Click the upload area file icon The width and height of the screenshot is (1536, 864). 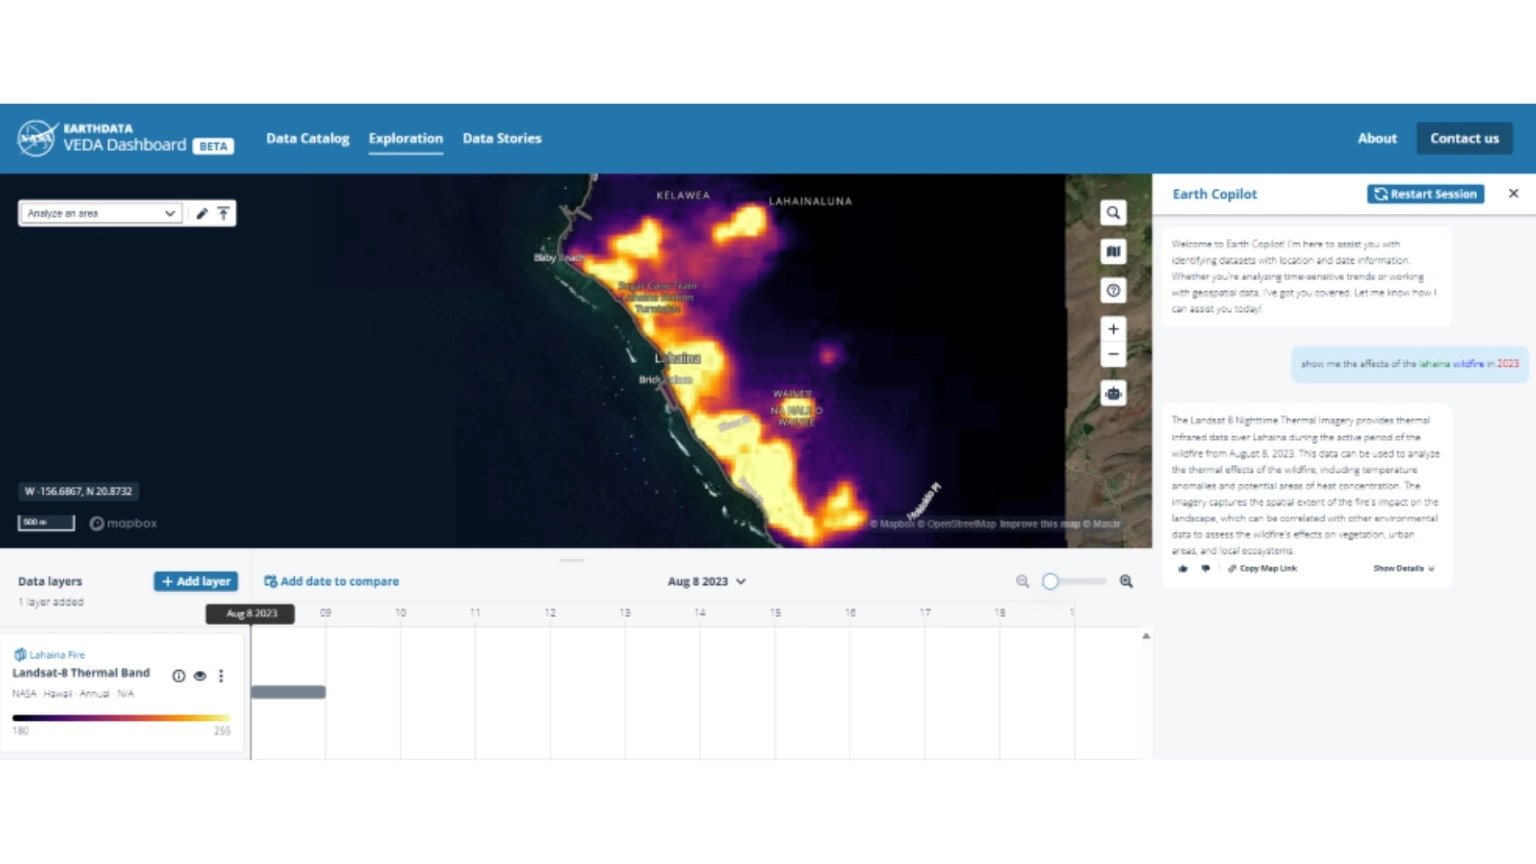[x=224, y=213]
